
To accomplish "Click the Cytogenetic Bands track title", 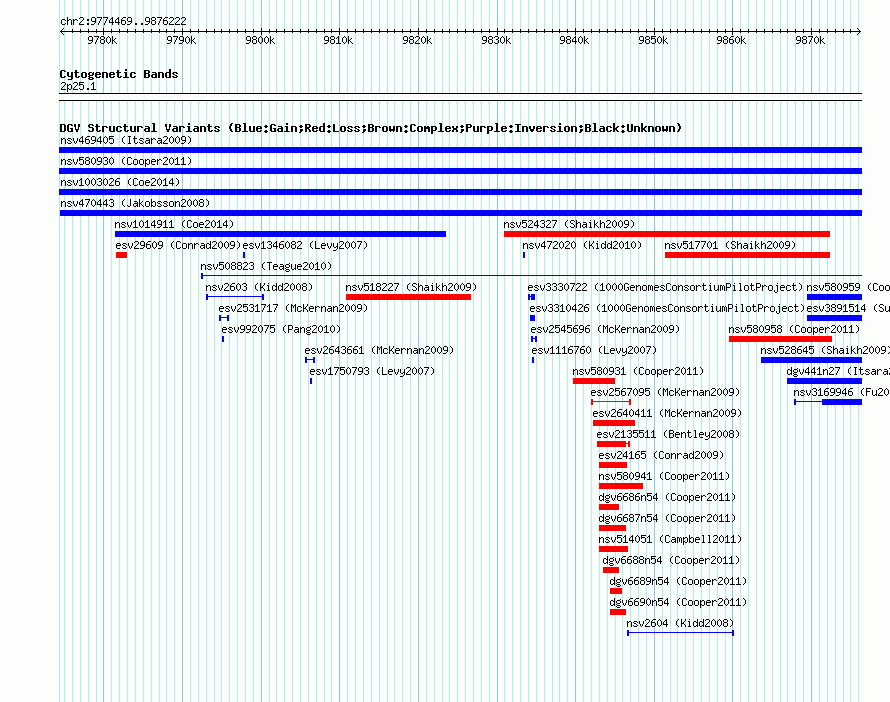I will point(119,74).
